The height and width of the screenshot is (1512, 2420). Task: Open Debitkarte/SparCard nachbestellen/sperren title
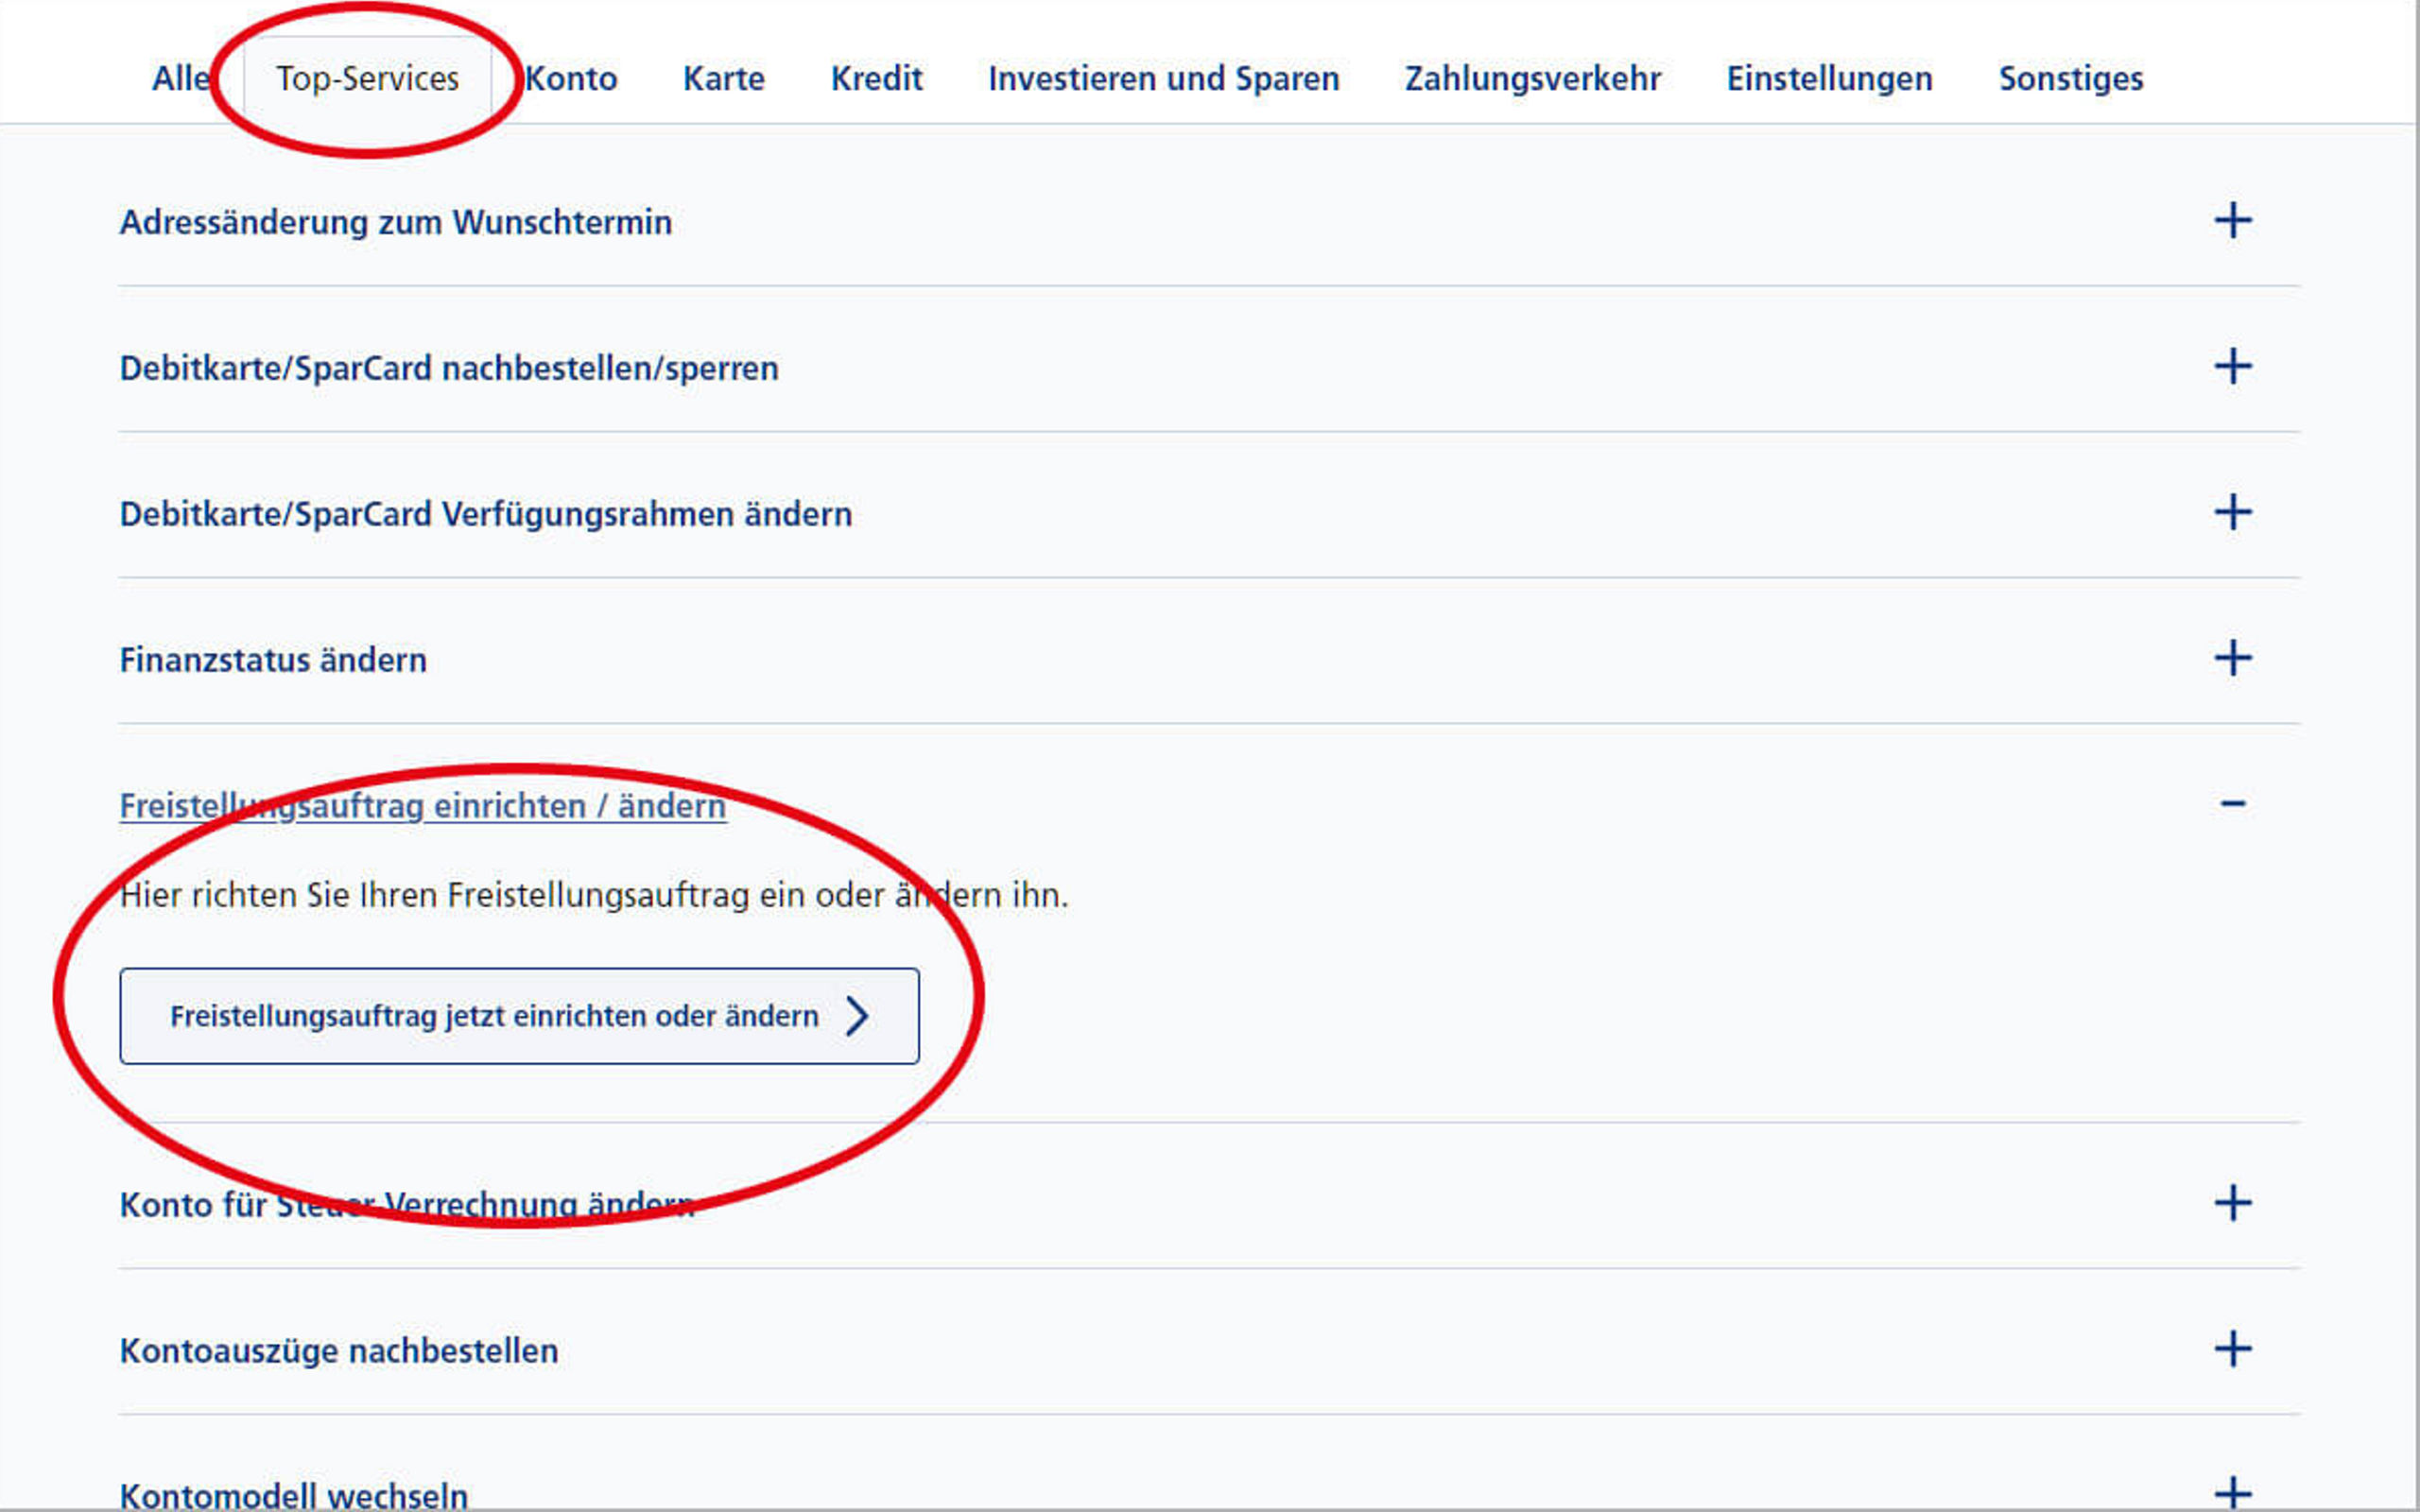(x=448, y=368)
